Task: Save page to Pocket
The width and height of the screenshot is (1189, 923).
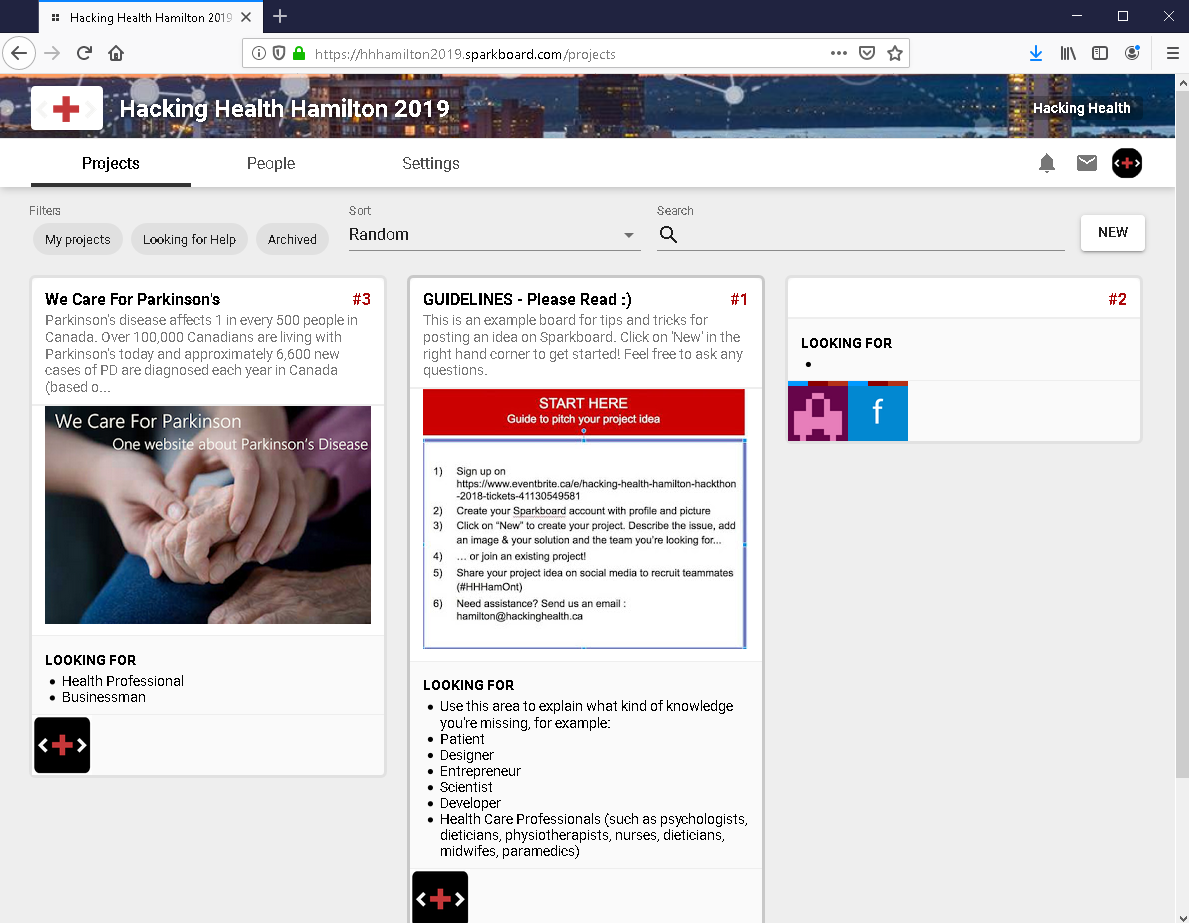Action: pos(867,53)
